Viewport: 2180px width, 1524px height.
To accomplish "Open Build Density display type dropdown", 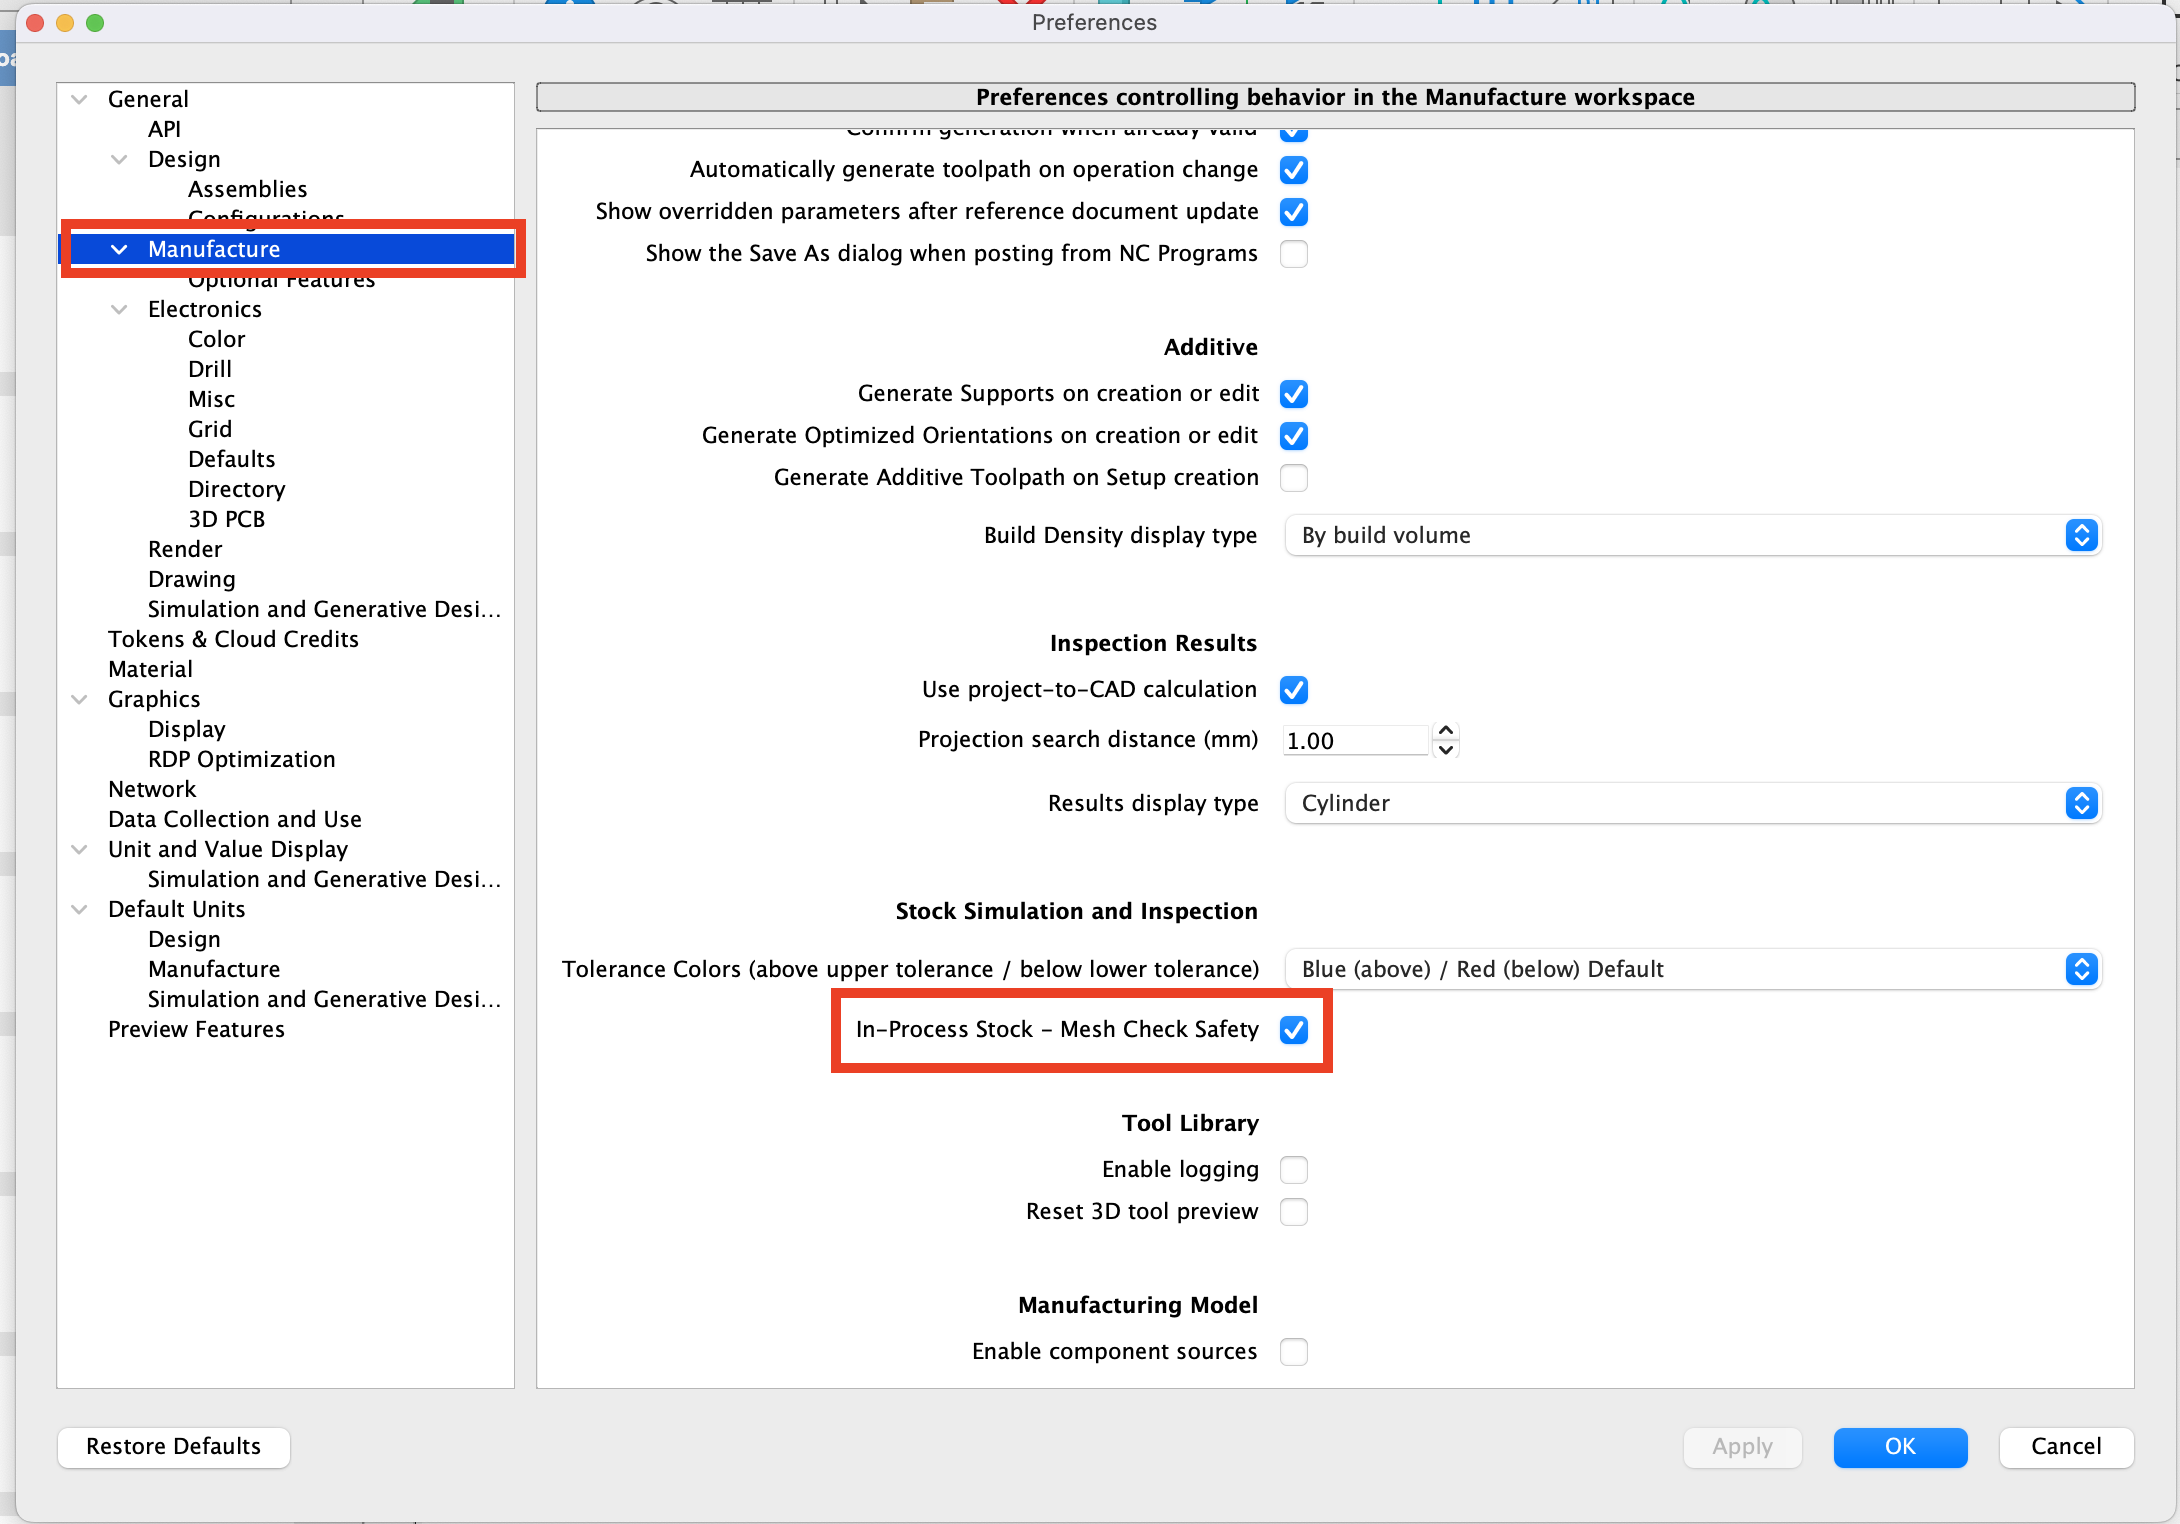I will click(1692, 535).
